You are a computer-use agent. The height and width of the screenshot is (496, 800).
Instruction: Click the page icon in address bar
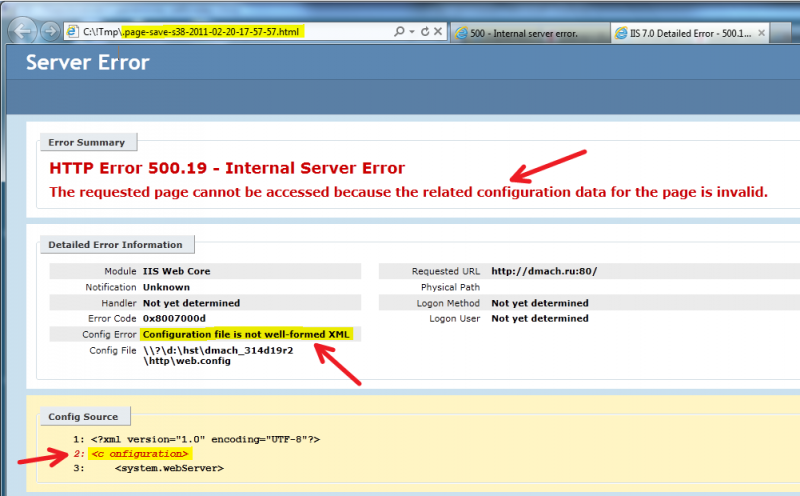[73, 32]
